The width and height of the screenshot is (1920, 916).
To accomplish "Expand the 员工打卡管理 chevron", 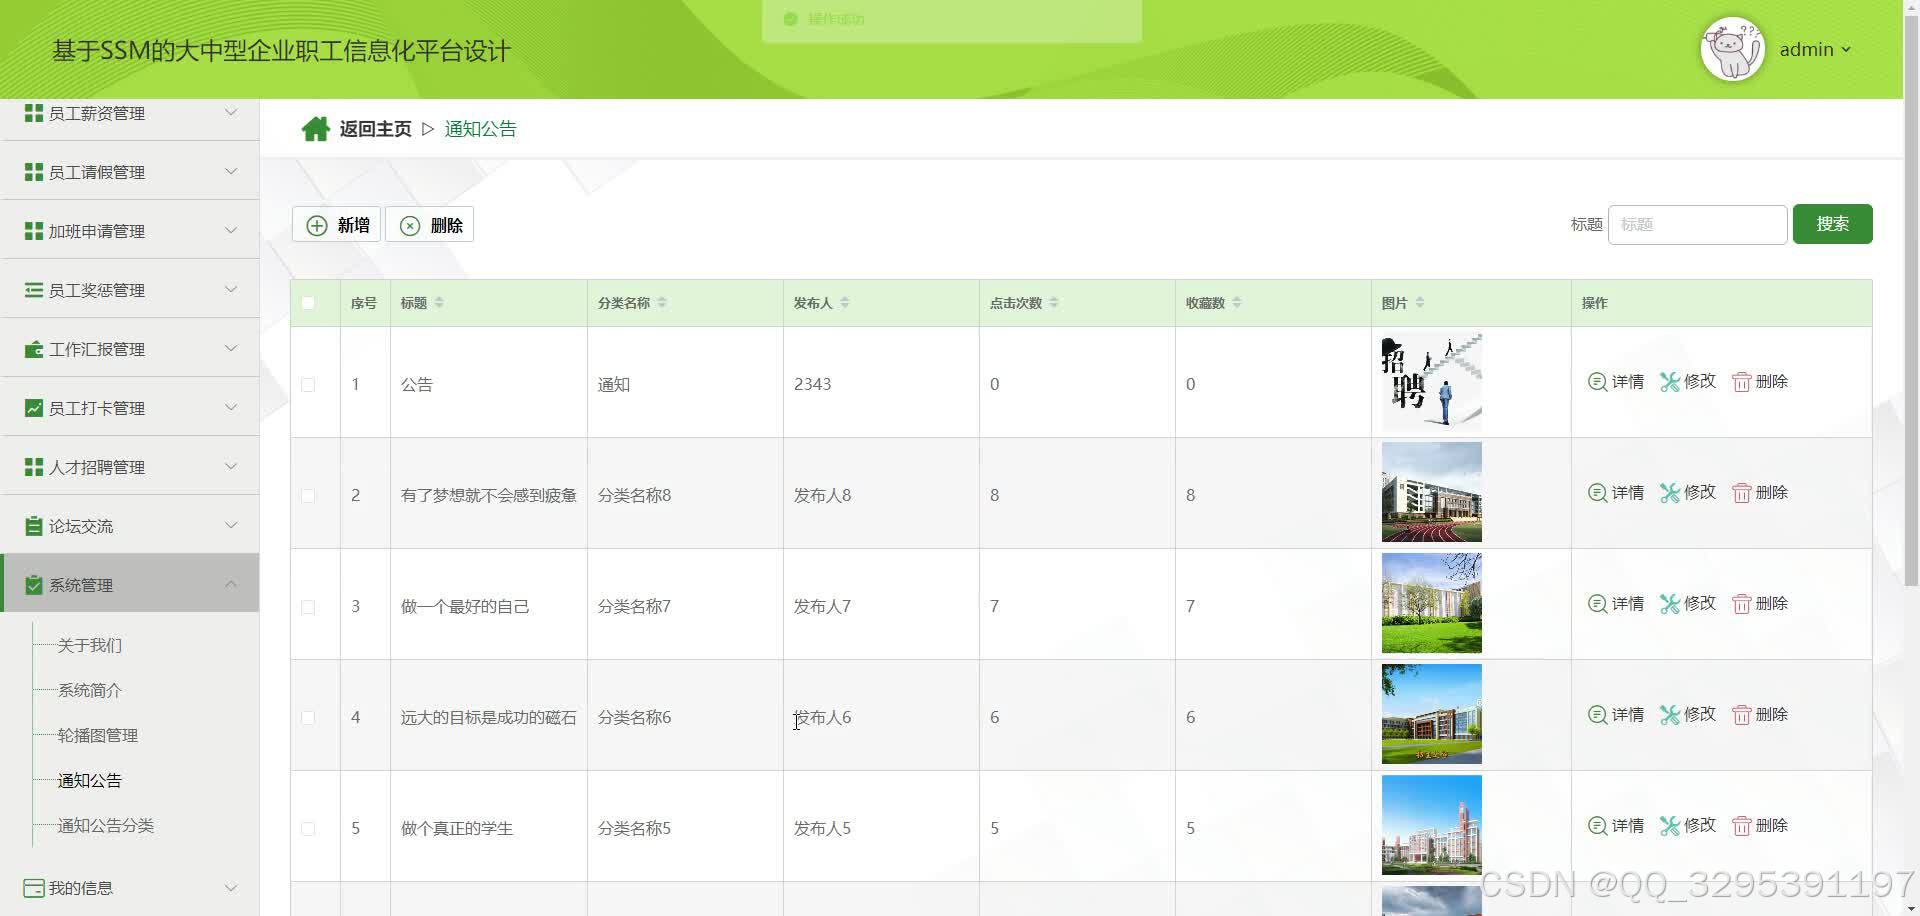I will (x=231, y=407).
